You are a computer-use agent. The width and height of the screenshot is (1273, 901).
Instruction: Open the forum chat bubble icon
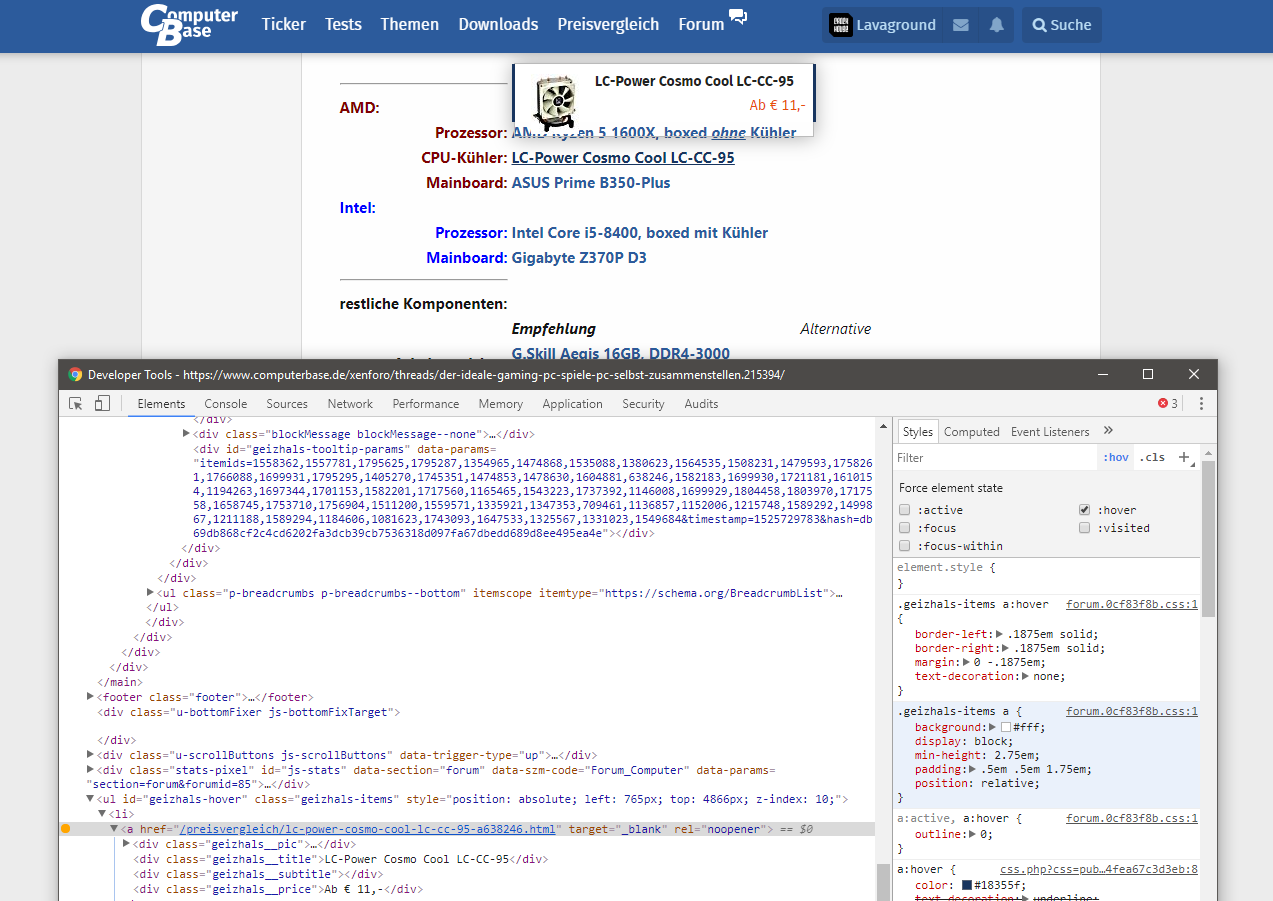click(x=738, y=16)
